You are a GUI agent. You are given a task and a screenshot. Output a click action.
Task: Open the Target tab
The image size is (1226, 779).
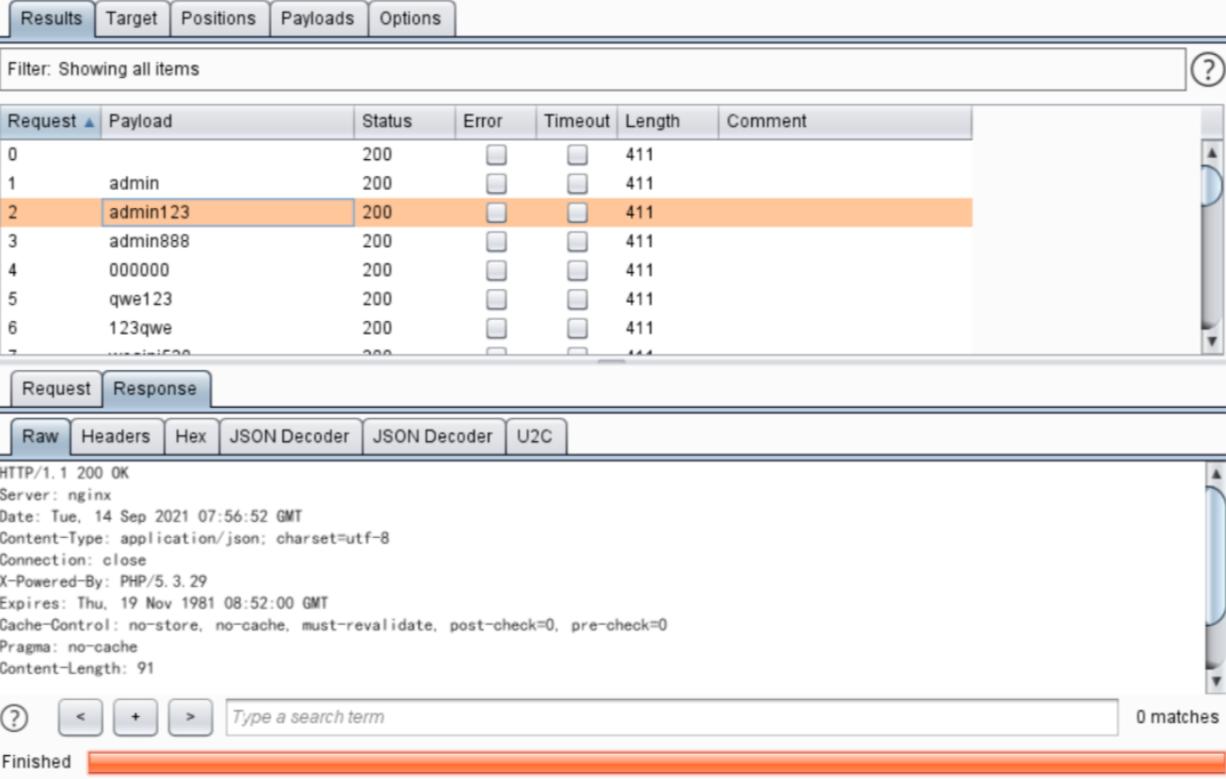(x=132, y=18)
